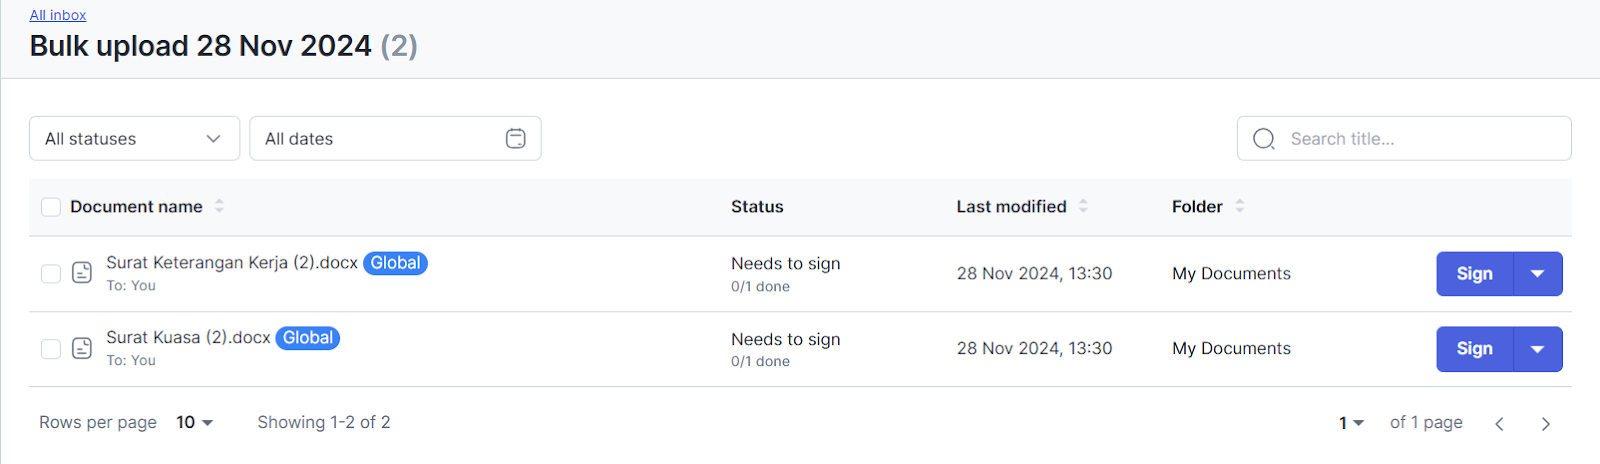Open the All inbox link

point(58,15)
